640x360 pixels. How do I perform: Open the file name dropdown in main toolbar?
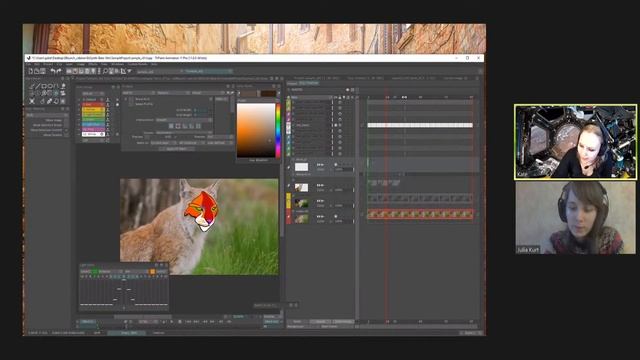pyautogui.click(x=160, y=71)
